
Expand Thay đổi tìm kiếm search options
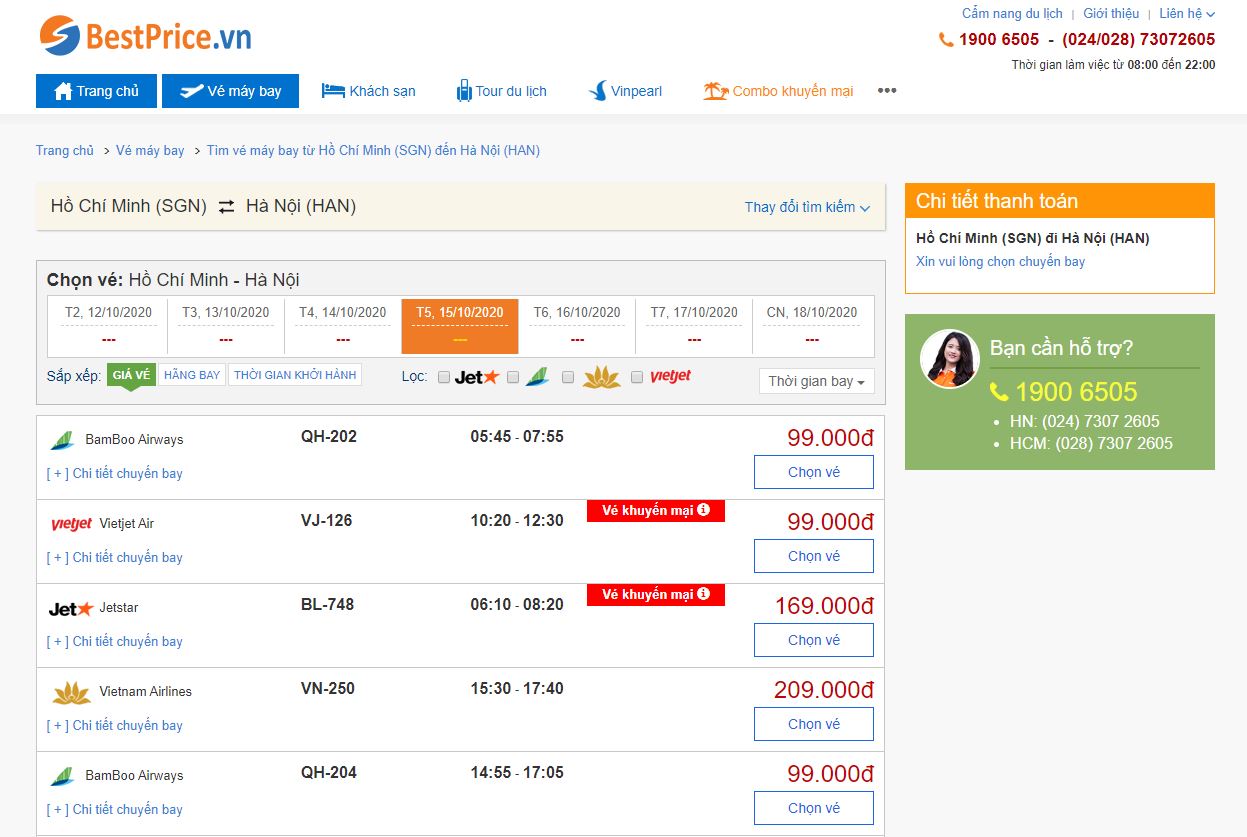[x=807, y=207]
